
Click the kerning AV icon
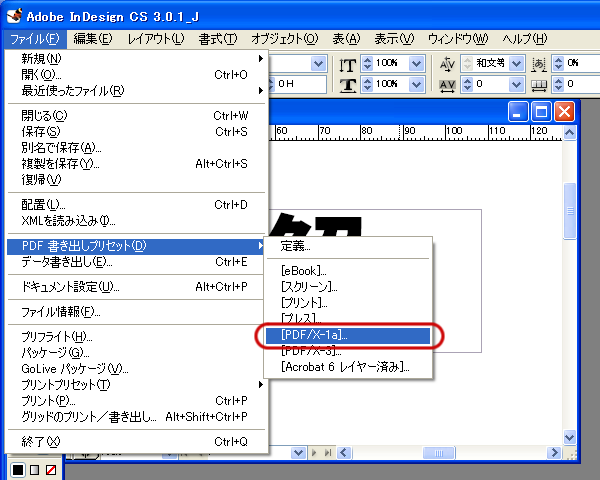tap(447, 64)
